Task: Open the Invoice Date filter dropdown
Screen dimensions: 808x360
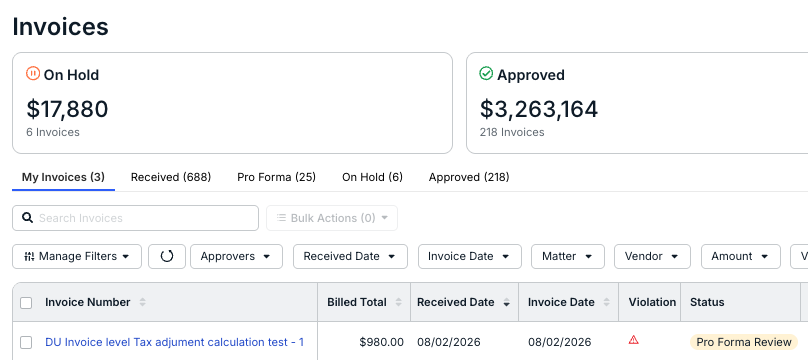Action: [x=470, y=256]
